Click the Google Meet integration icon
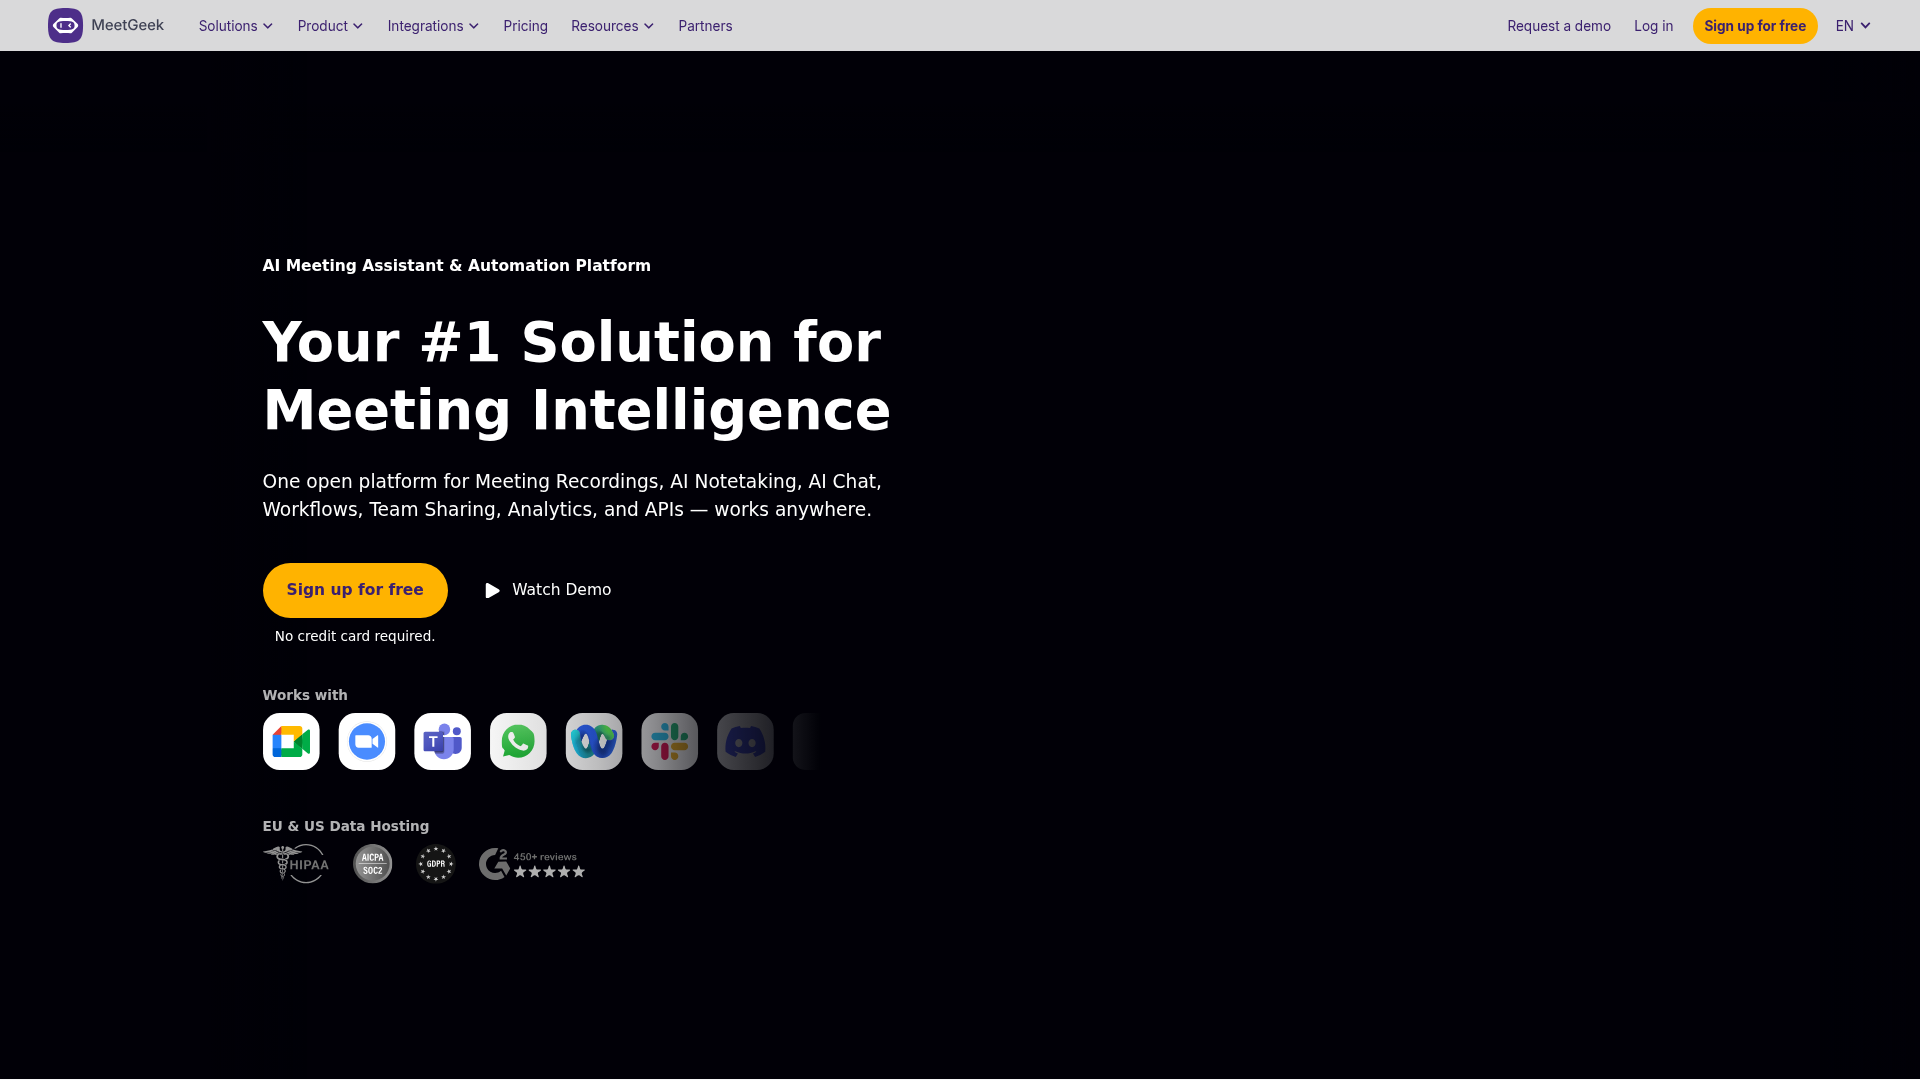The height and width of the screenshot is (1080, 1920). [290, 741]
